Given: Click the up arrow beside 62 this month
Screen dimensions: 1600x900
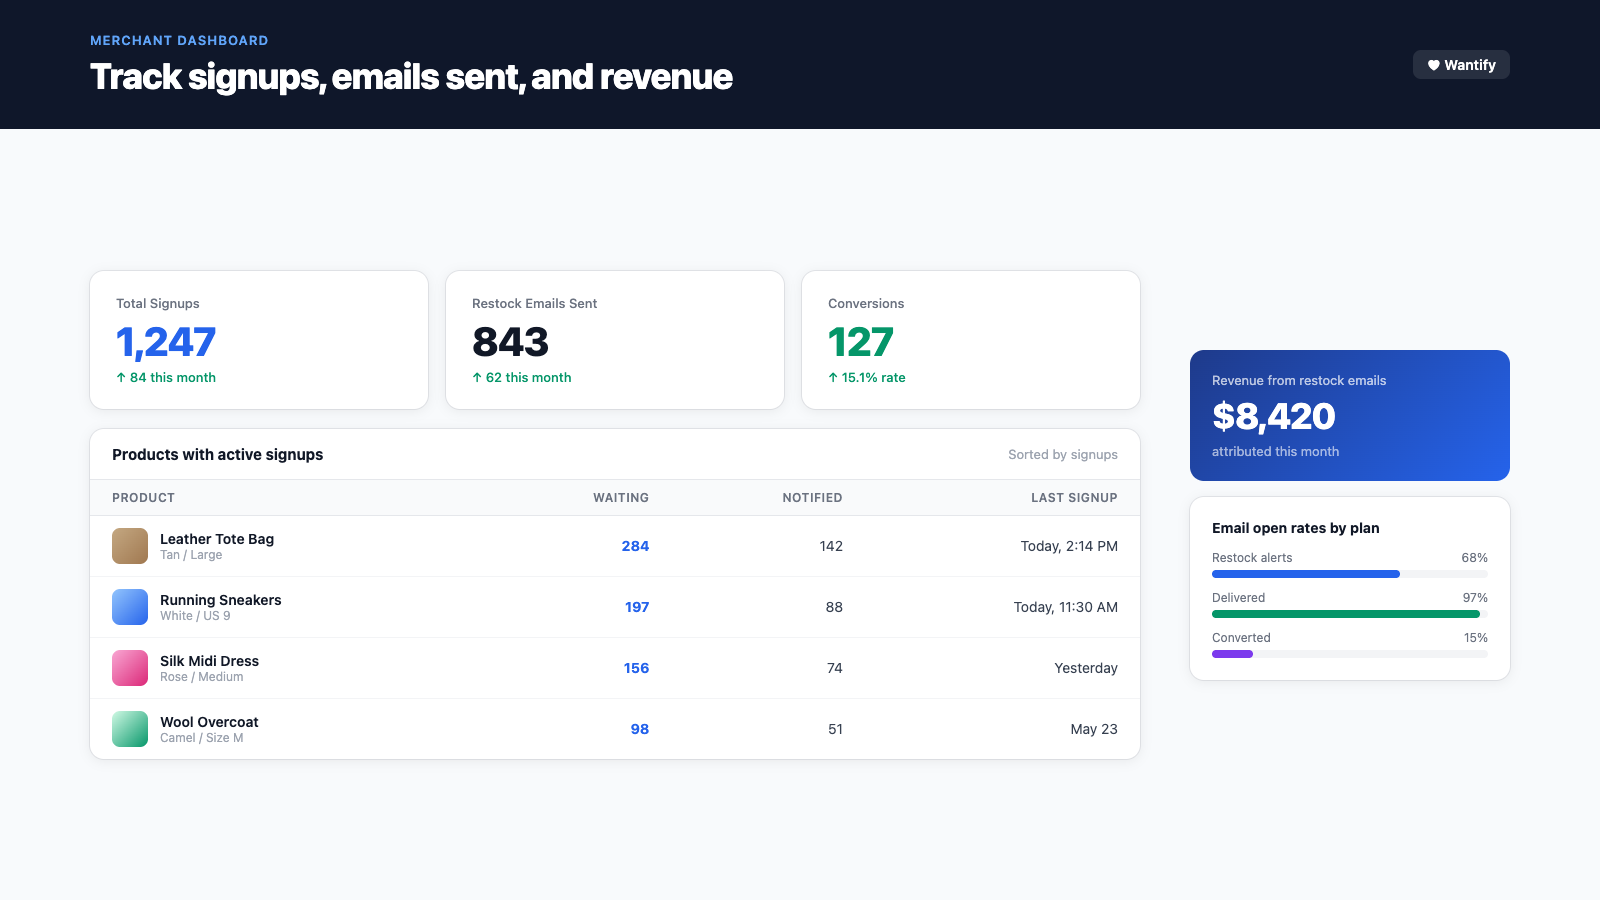Looking at the screenshot, I should pyautogui.click(x=477, y=378).
